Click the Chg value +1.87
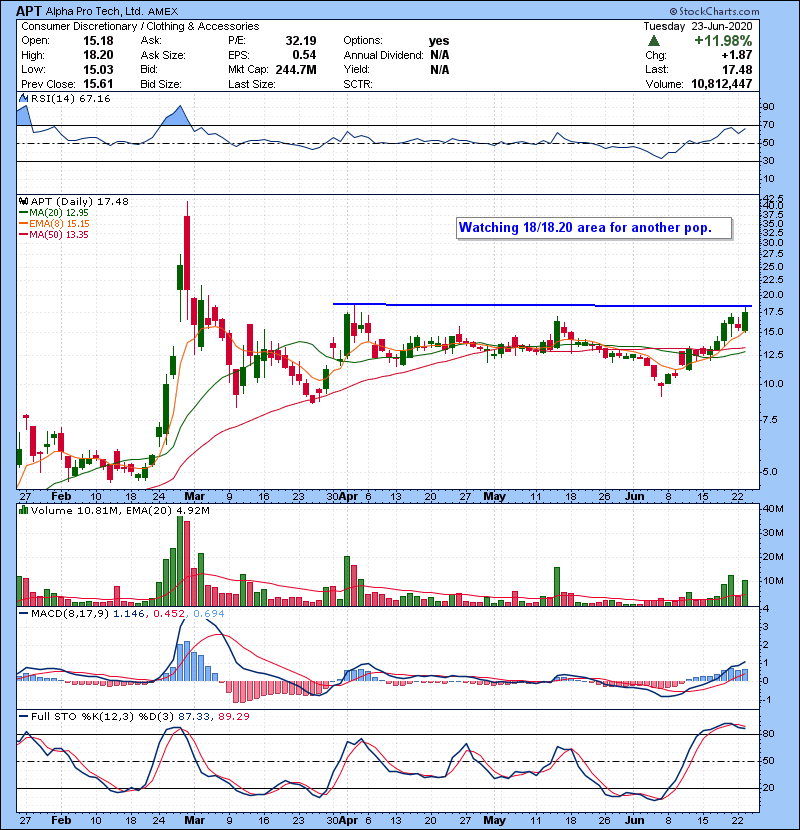Screen dimensions: 800x830 (x=737, y=55)
